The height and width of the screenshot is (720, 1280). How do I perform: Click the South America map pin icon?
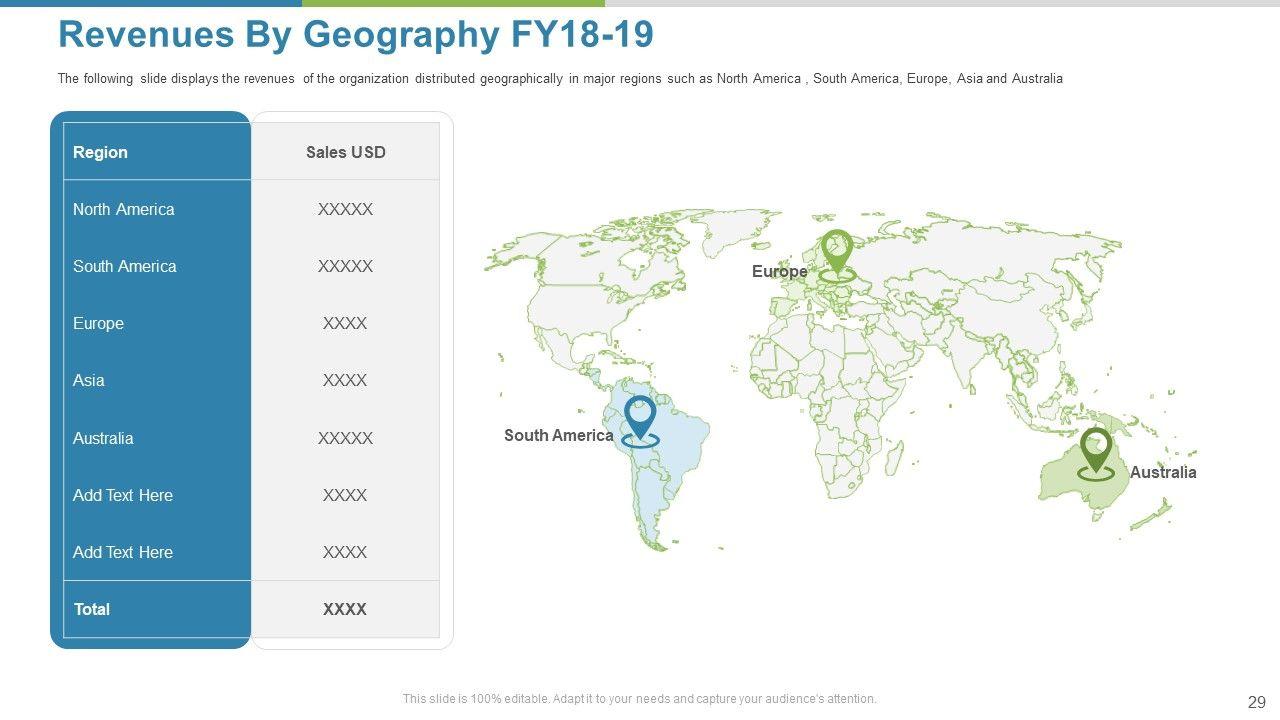640,417
